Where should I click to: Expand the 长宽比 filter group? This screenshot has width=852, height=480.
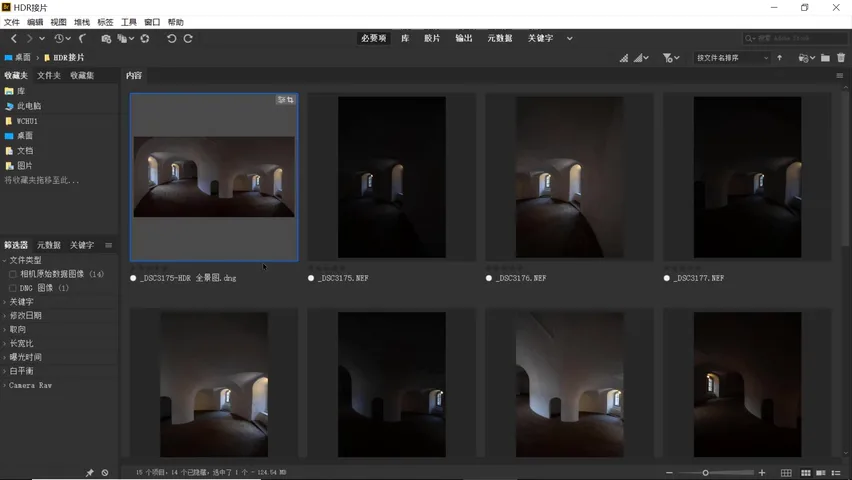pos(5,344)
